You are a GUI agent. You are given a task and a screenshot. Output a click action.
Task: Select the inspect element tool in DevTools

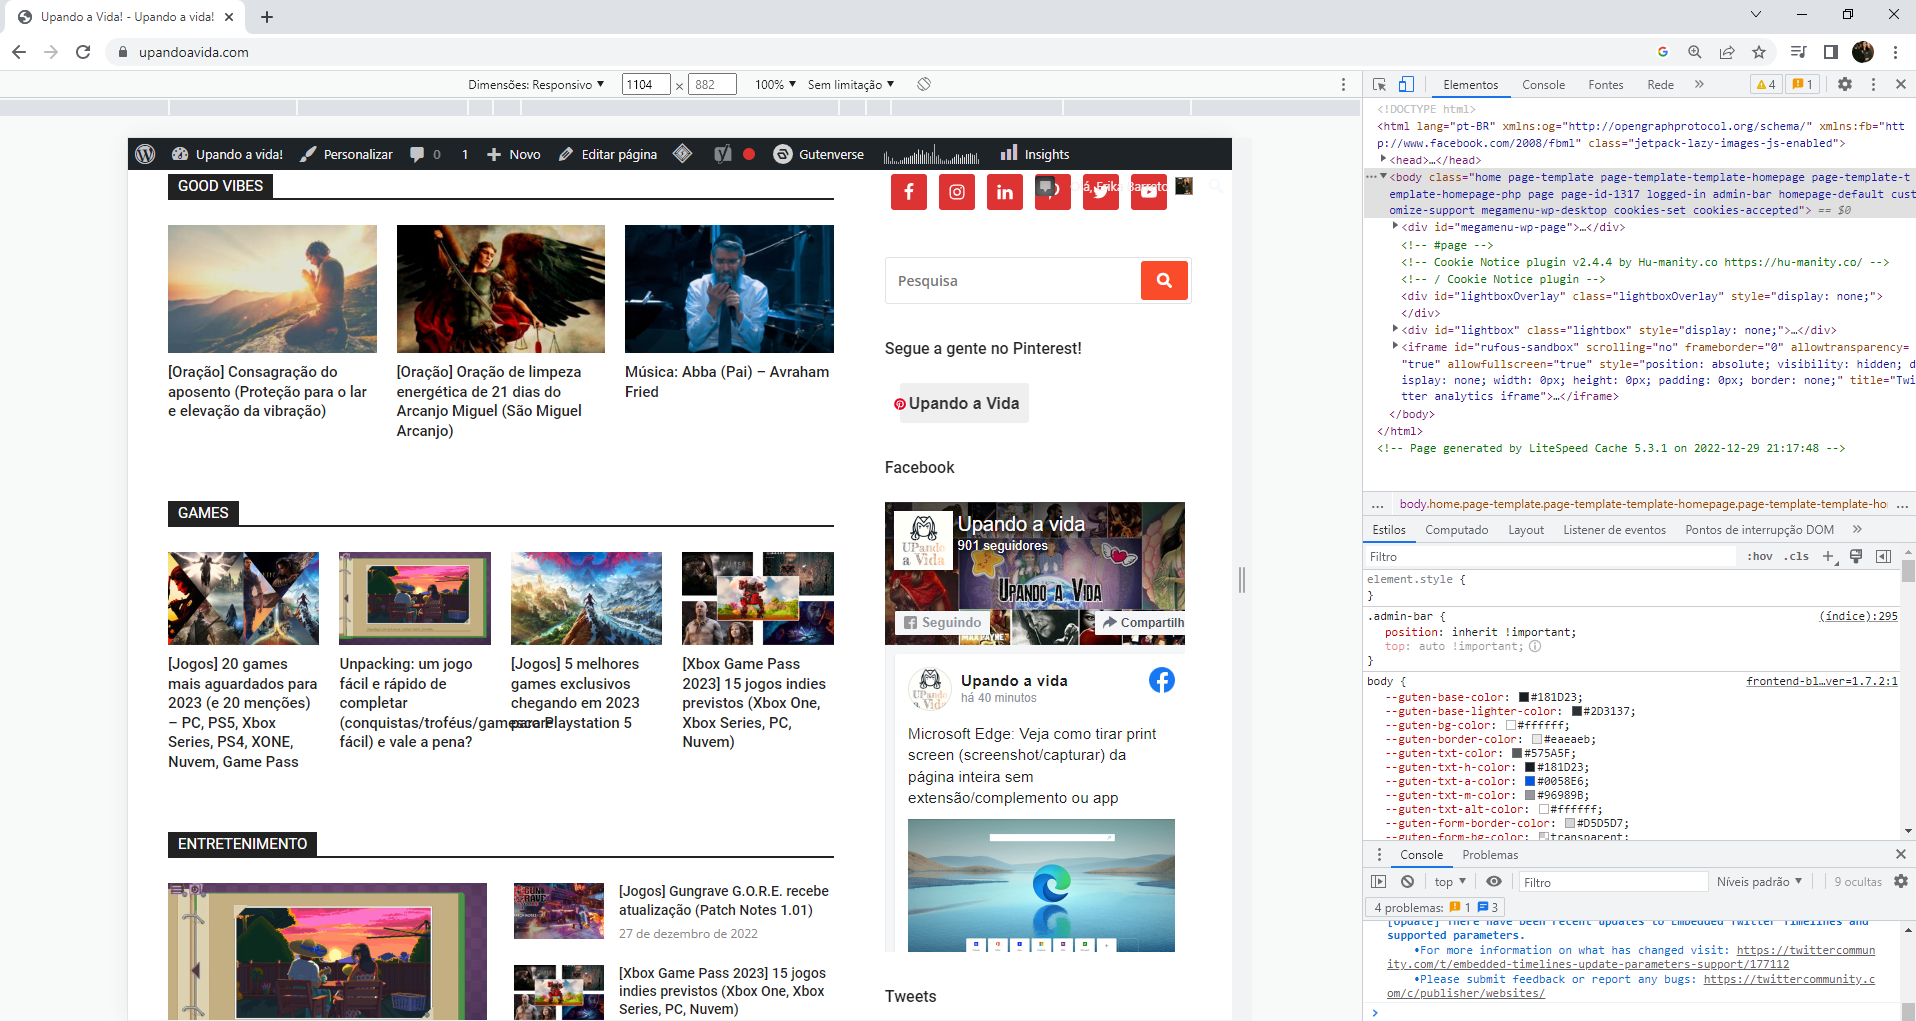(1379, 84)
